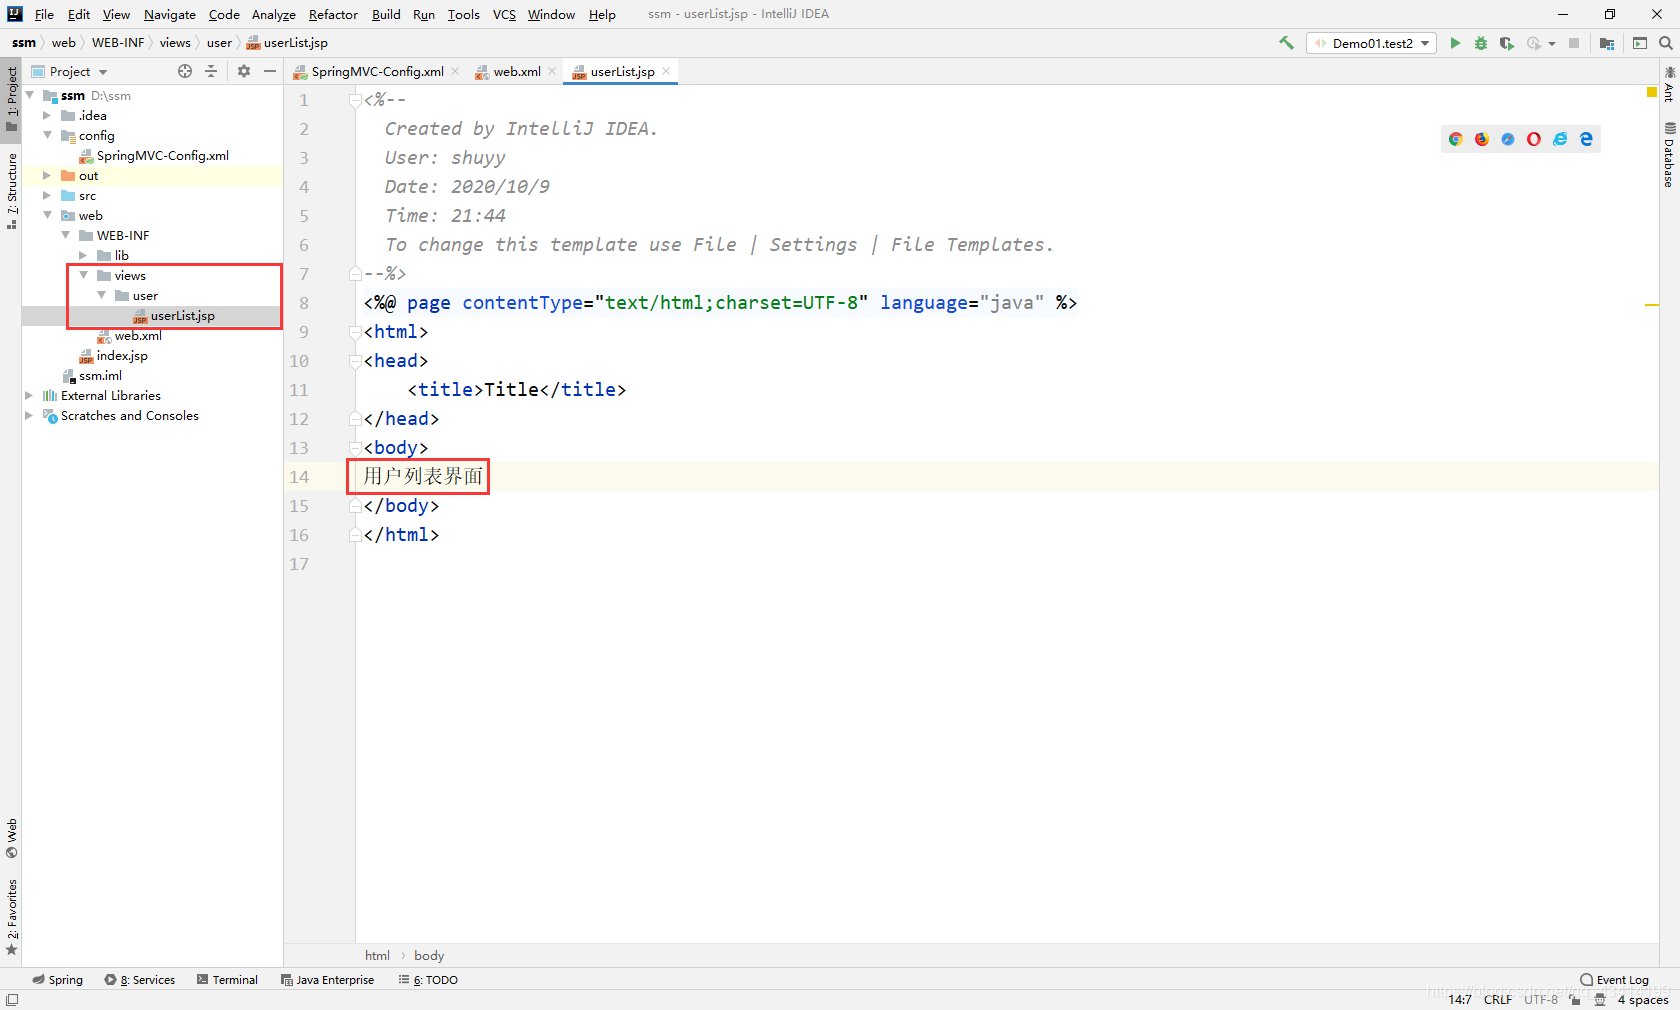
Task: Change UTF-8 encoding in status bar
Action: tap(1541, 999)
